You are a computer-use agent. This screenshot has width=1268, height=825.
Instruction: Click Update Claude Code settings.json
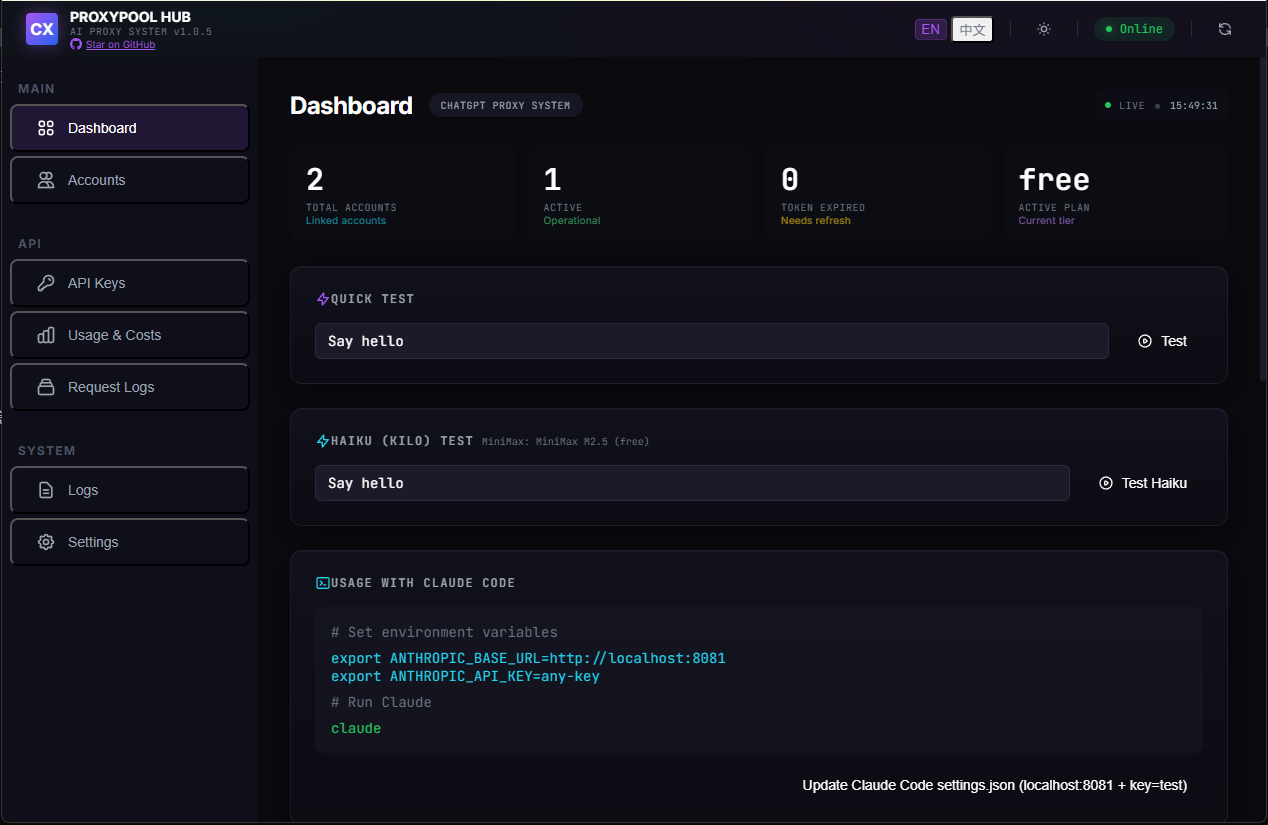coord(995,785)
